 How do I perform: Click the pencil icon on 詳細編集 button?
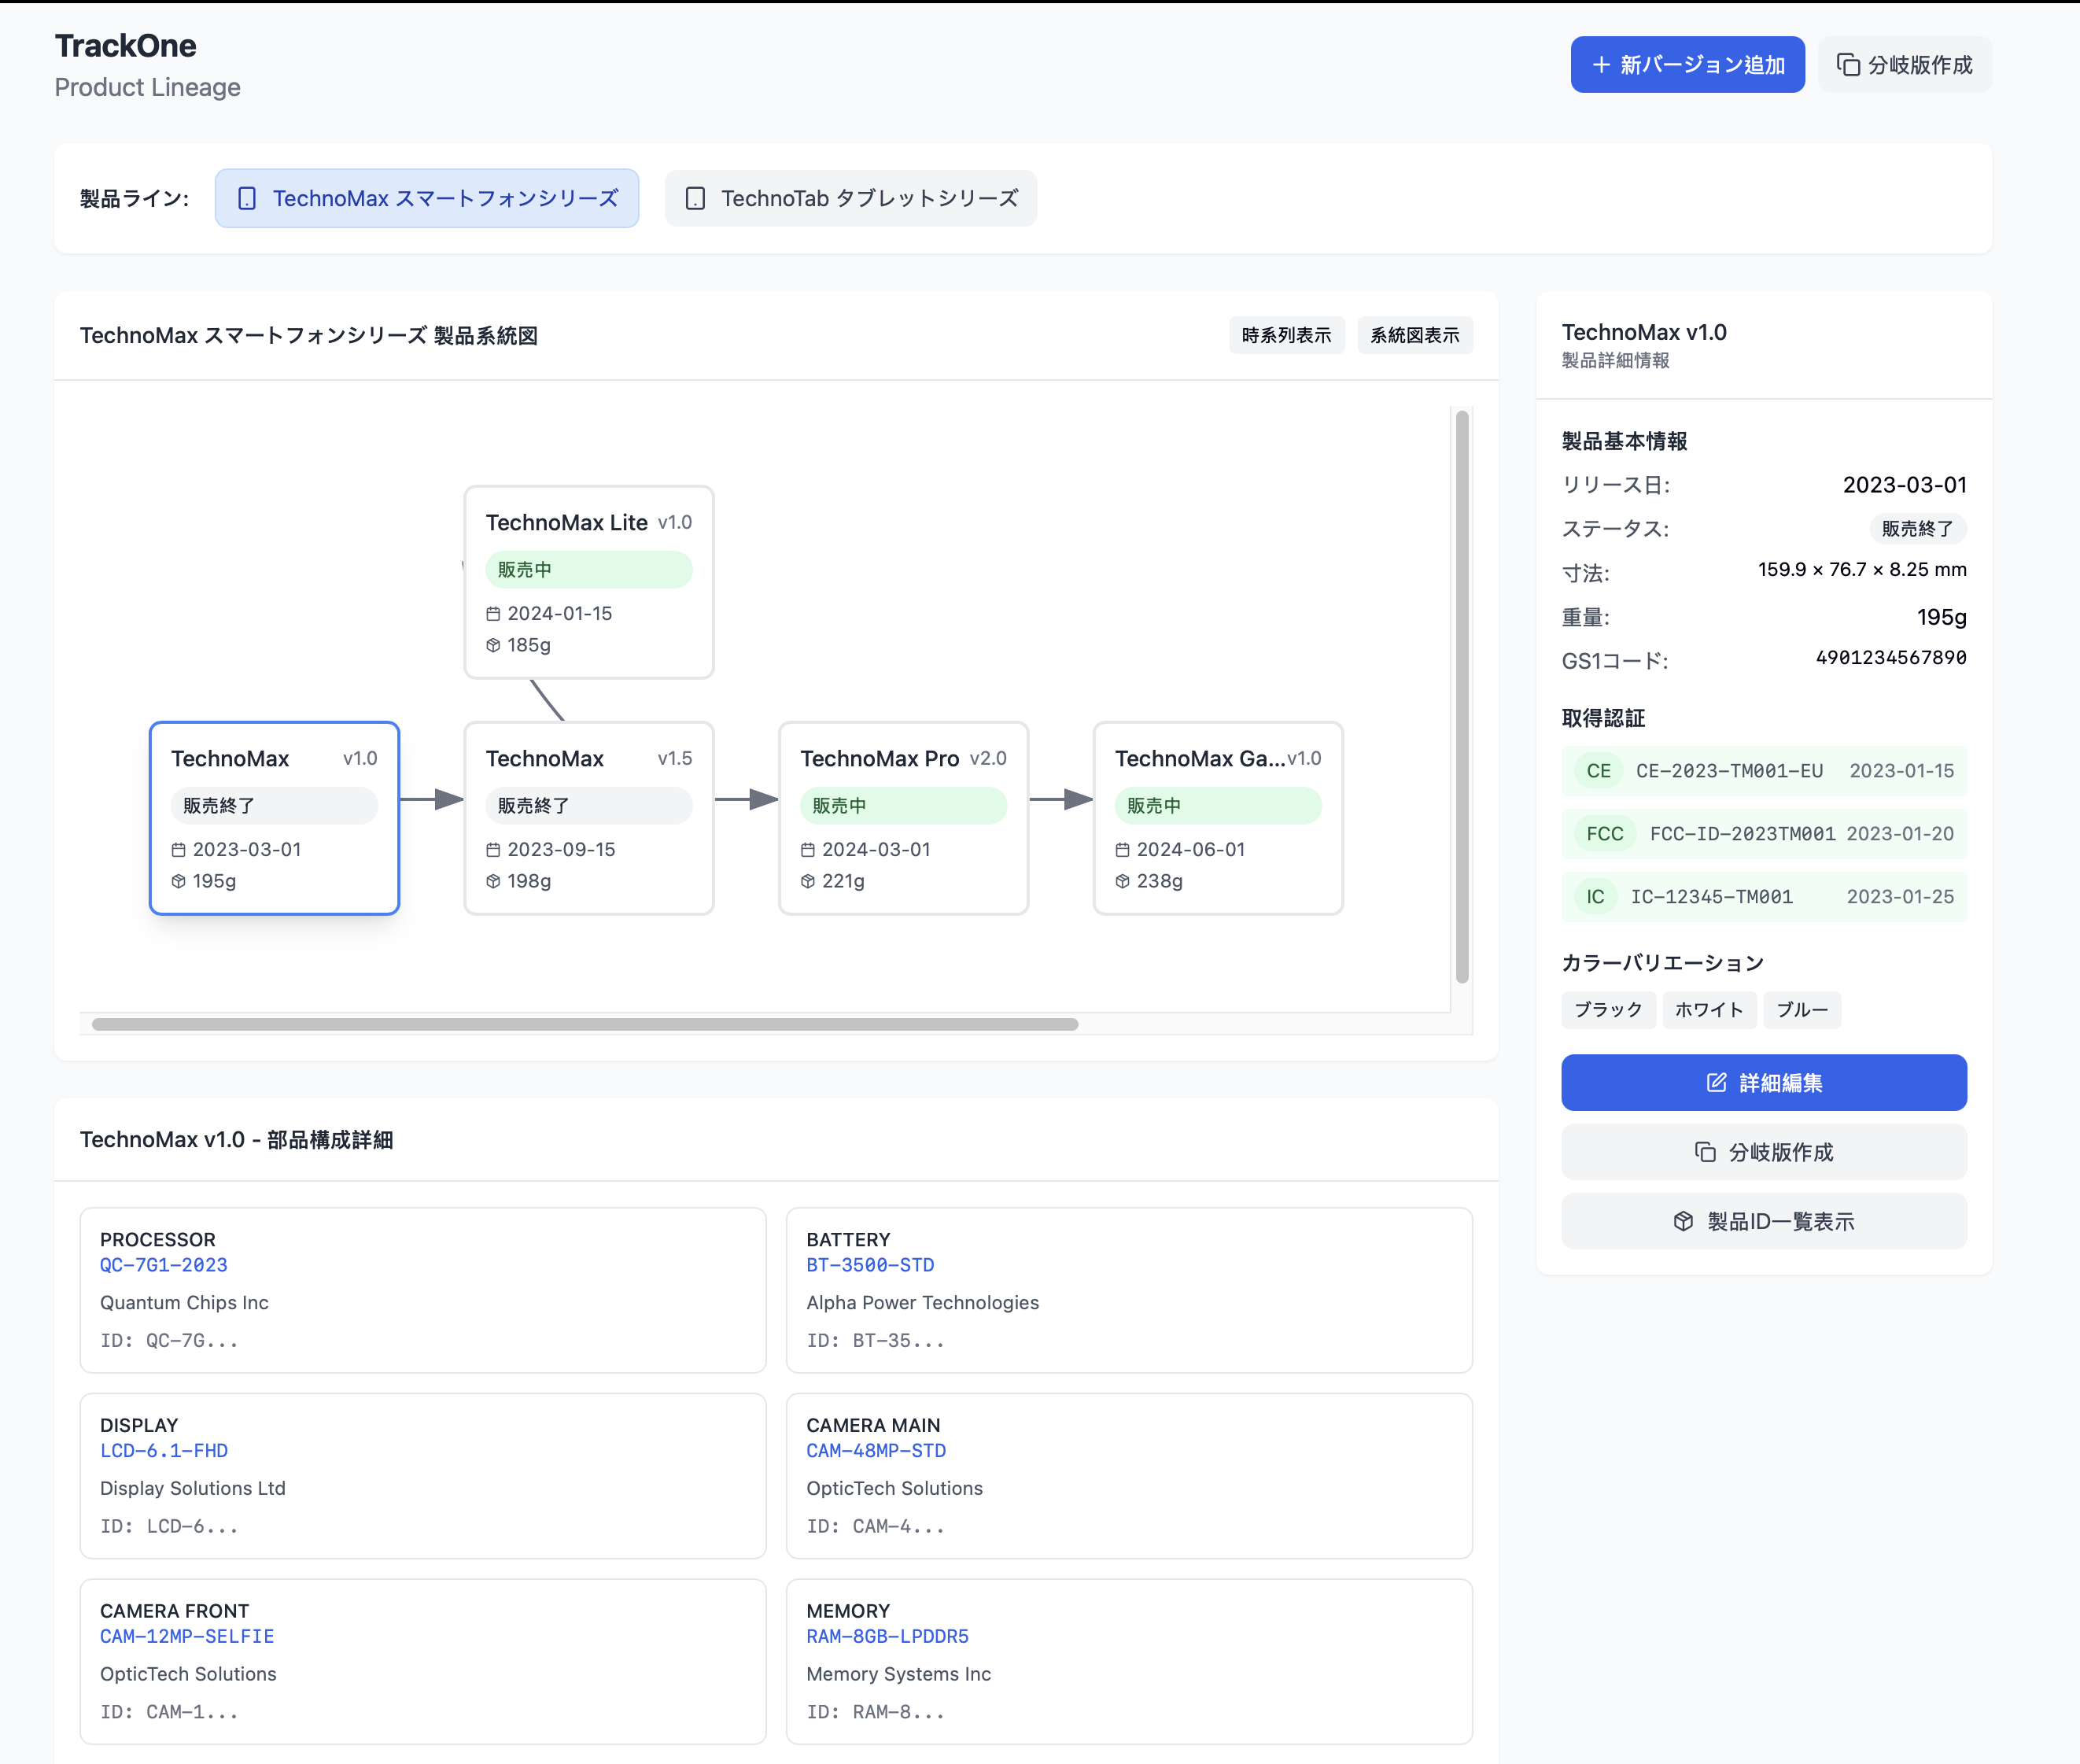pyautogui.click(x=1716, y=1083)
